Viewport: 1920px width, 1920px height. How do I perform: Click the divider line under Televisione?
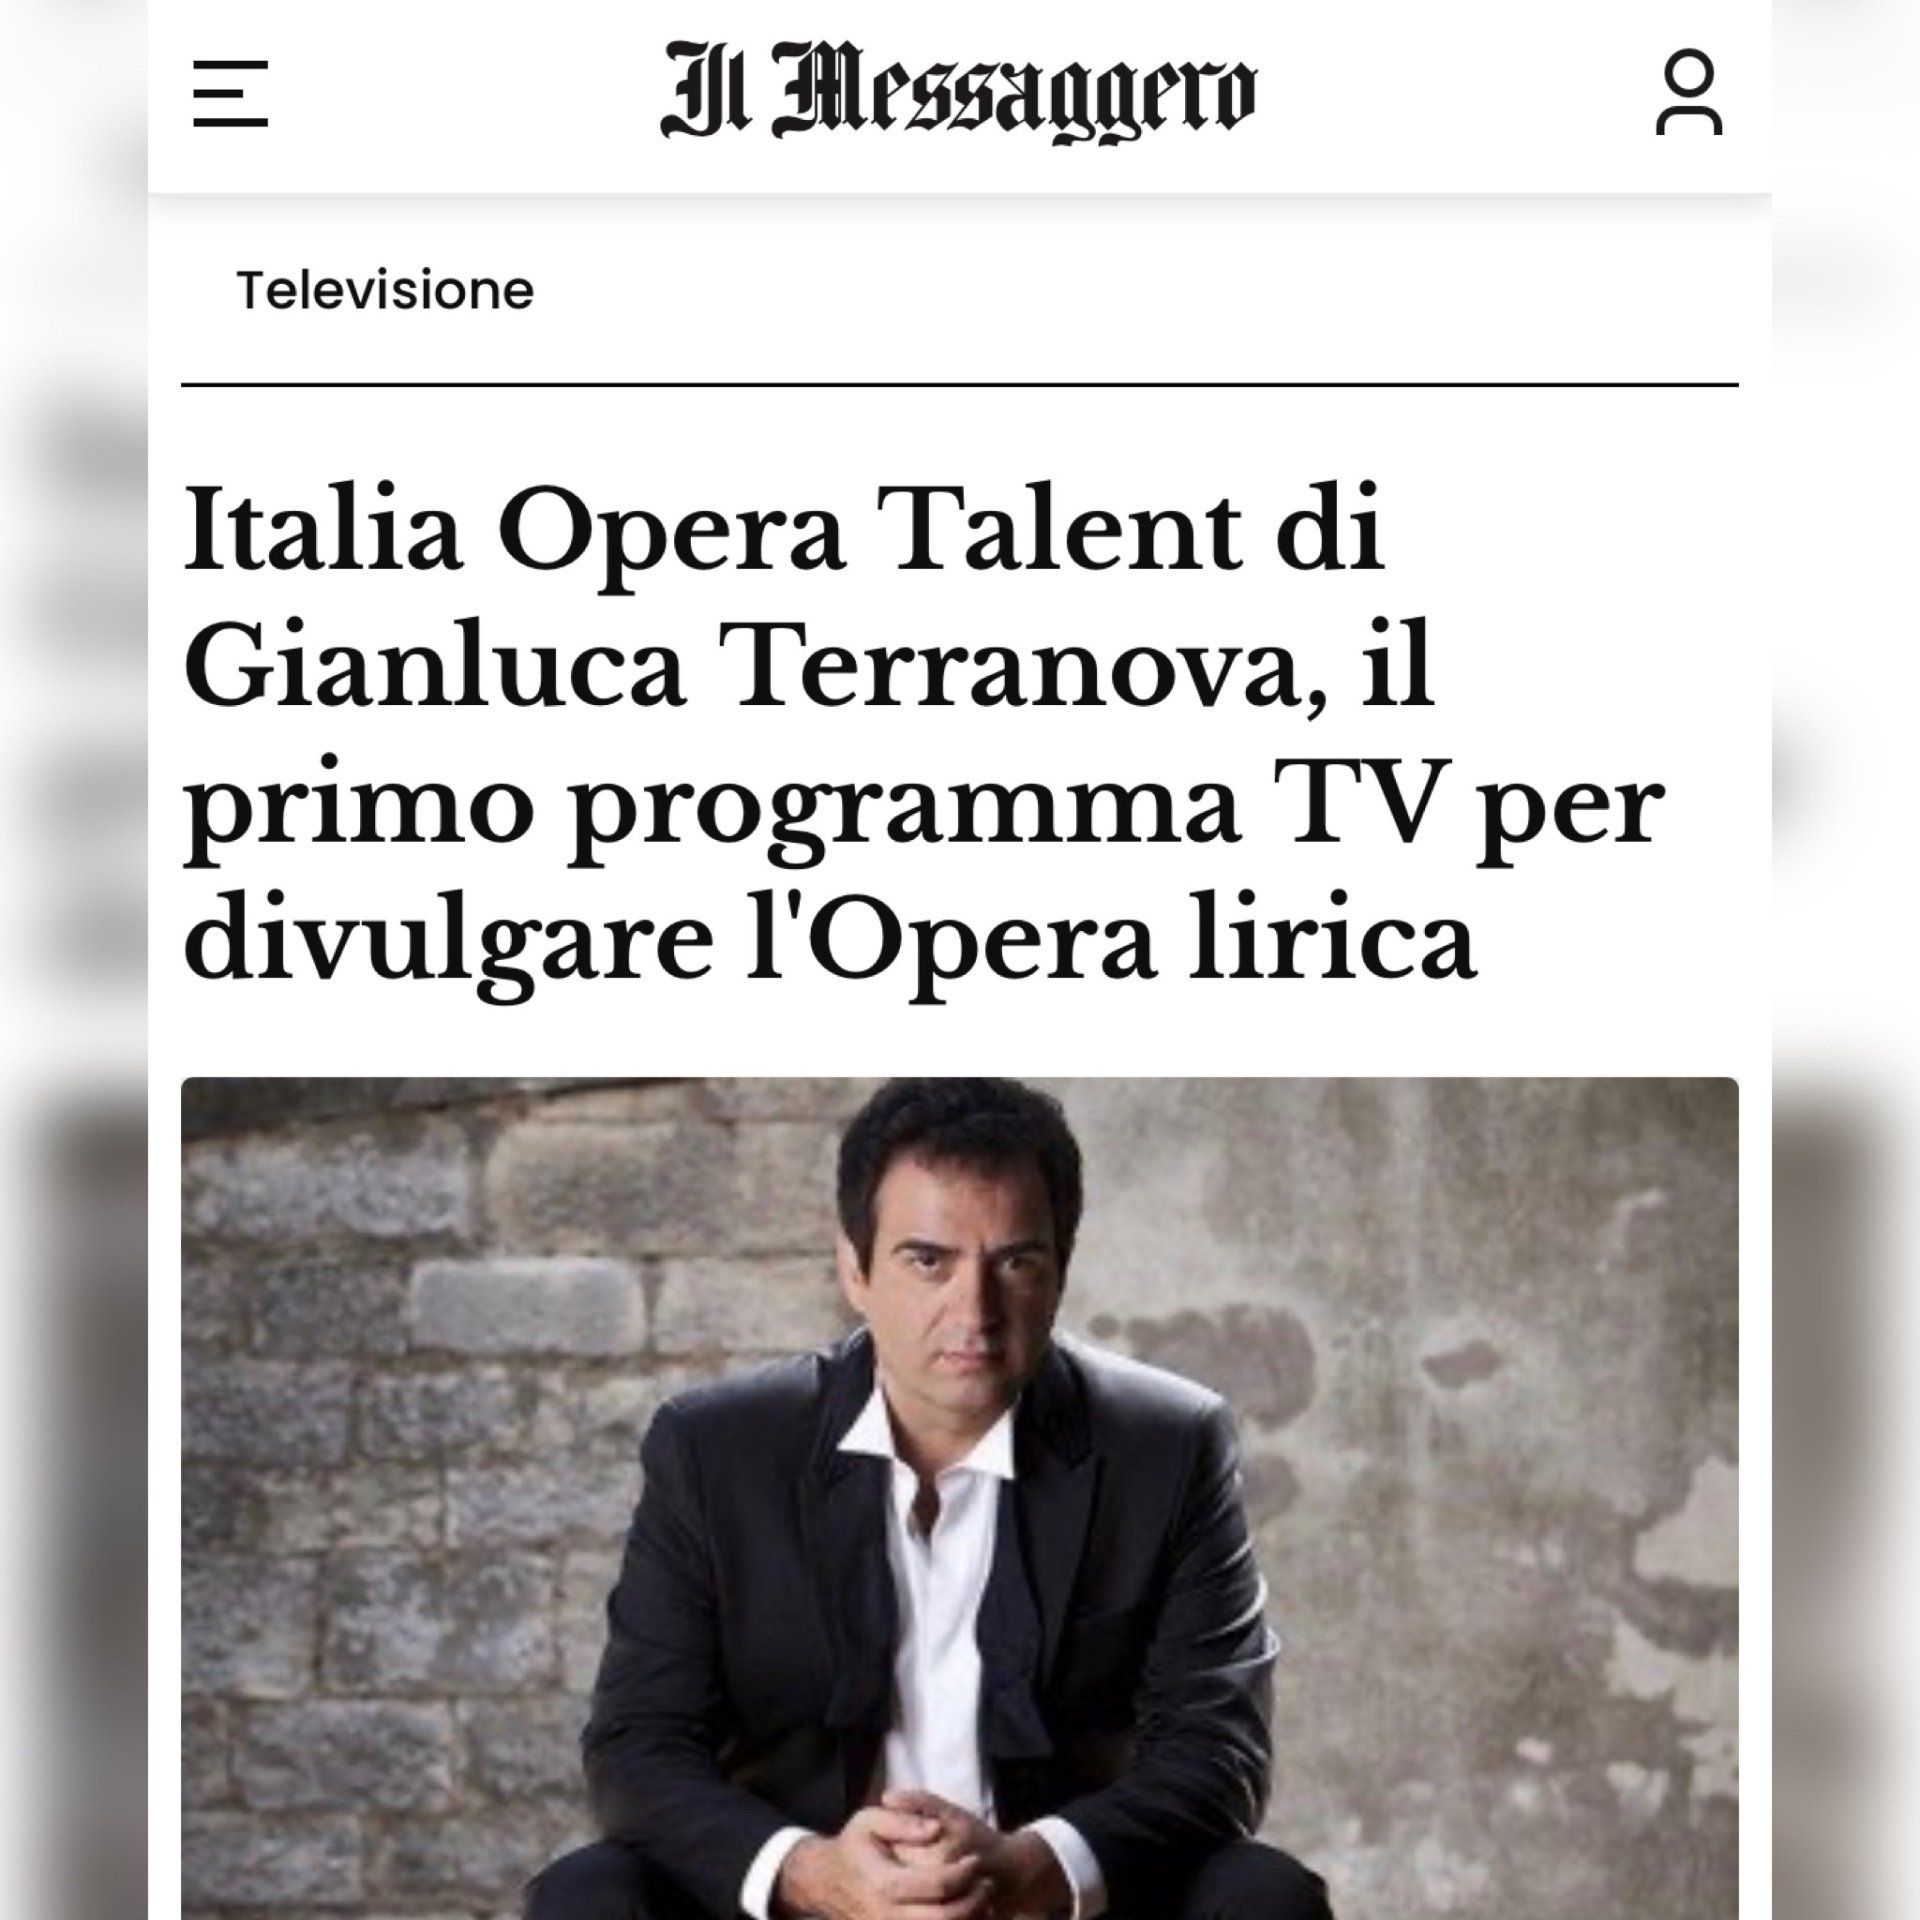click(959, 385)
